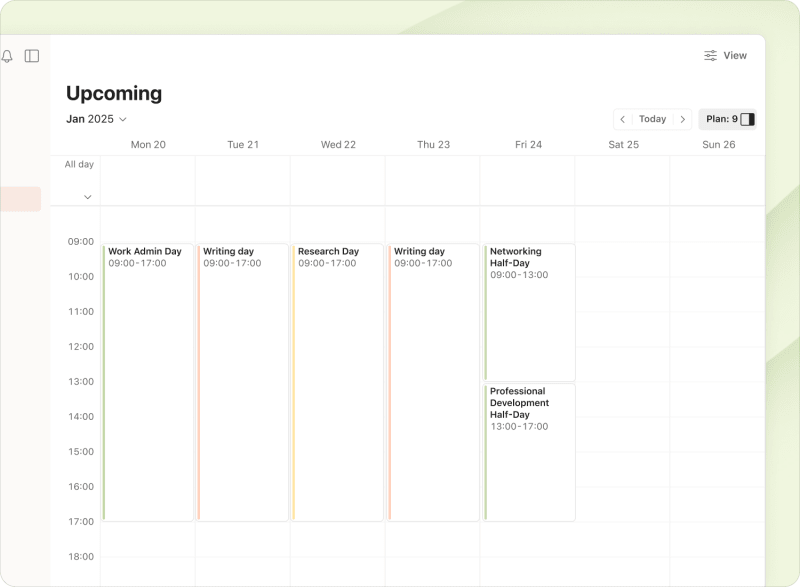Select Thursday's Writing day event
The height and width of the screenshot is (587, 800).
pyautogui.click(x=433, y=380)
